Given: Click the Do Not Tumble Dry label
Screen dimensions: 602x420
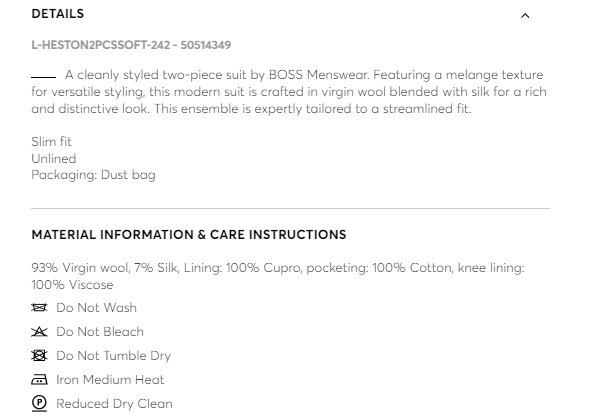Looking at the screenshot, I should click(x=114, y=356).
